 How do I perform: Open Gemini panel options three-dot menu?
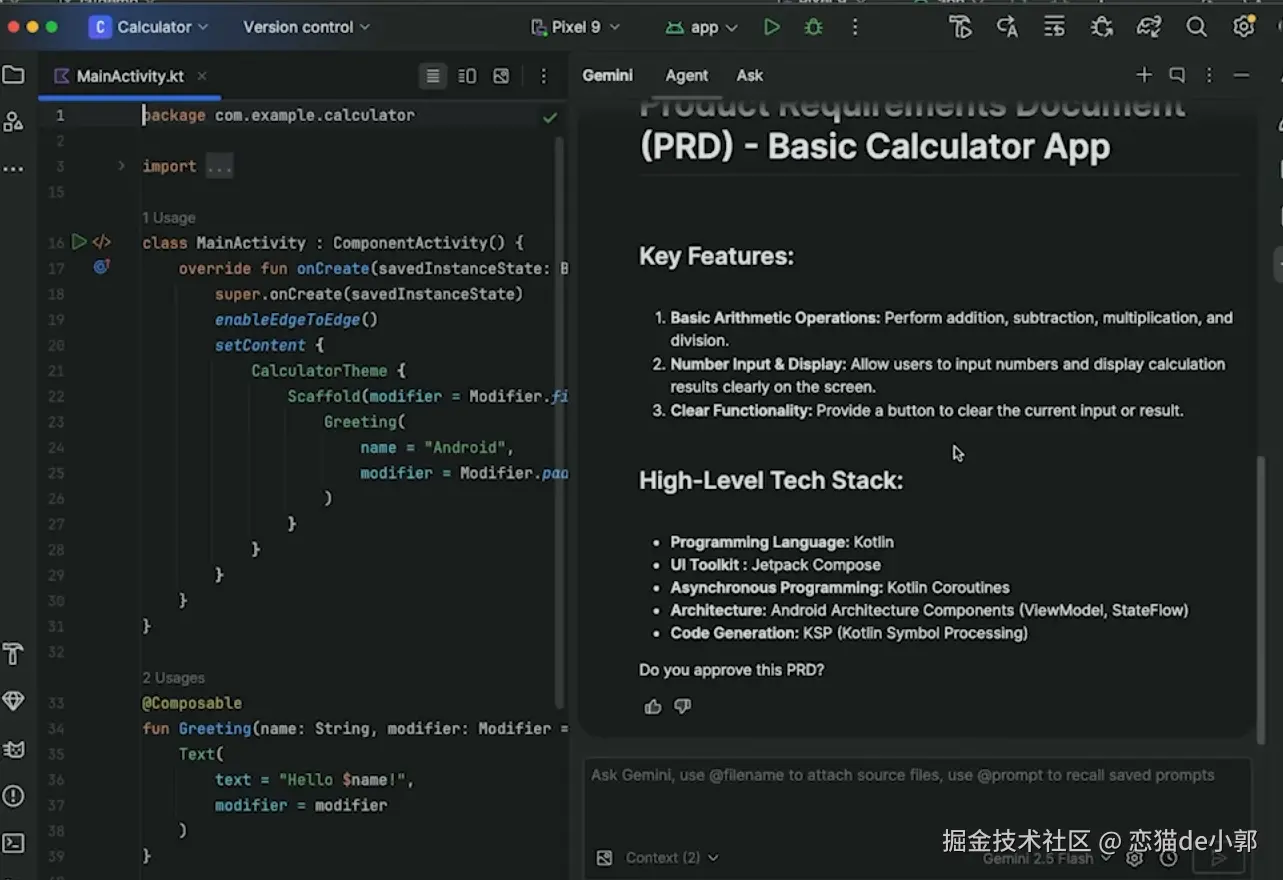[1209, 75]
